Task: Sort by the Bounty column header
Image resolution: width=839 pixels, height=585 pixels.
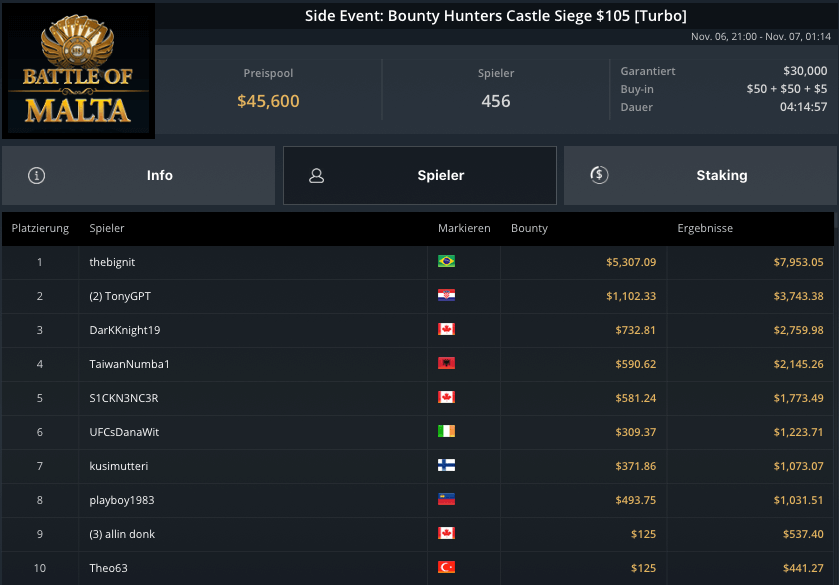Action: coord(529,229)
